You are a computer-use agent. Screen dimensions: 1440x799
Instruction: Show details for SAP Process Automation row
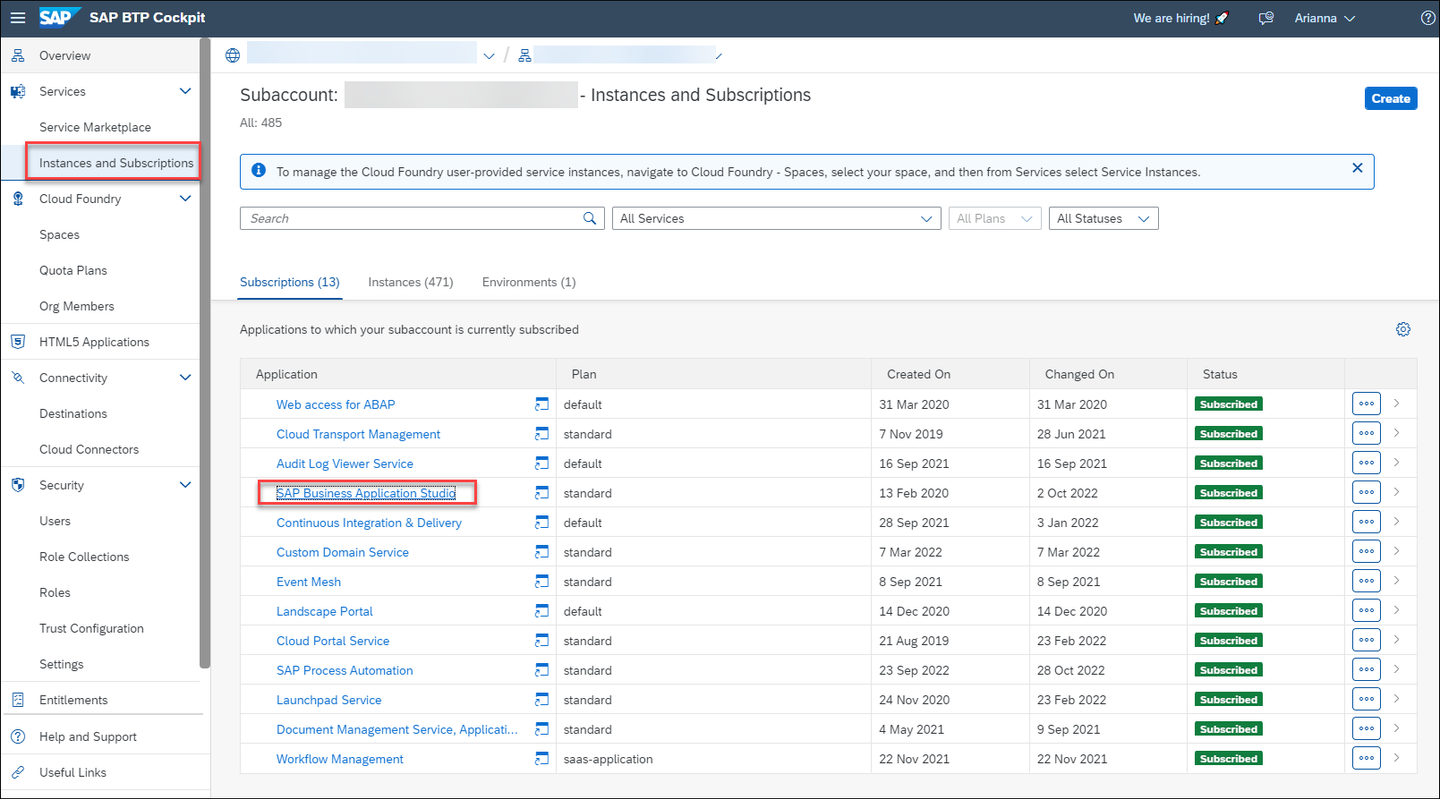click(1397, 670)
